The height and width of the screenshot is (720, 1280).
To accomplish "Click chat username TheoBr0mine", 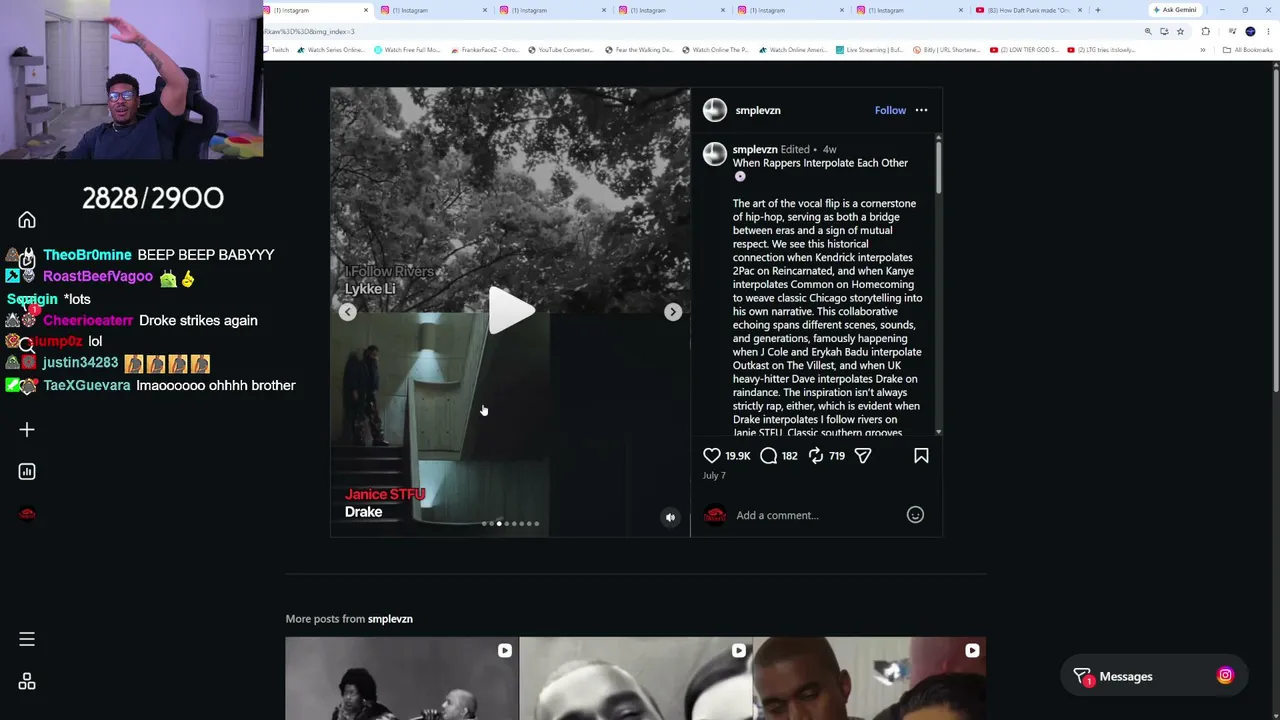I will [87, 255].
